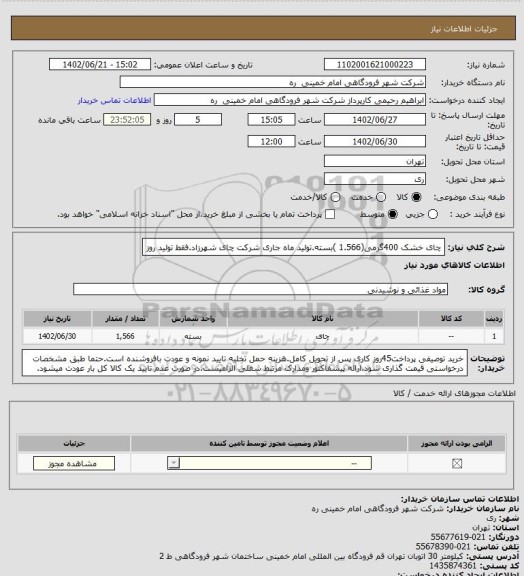Click the need number field 1102001621000223
This screenshot has width=524, height=576.
point(375,65)
